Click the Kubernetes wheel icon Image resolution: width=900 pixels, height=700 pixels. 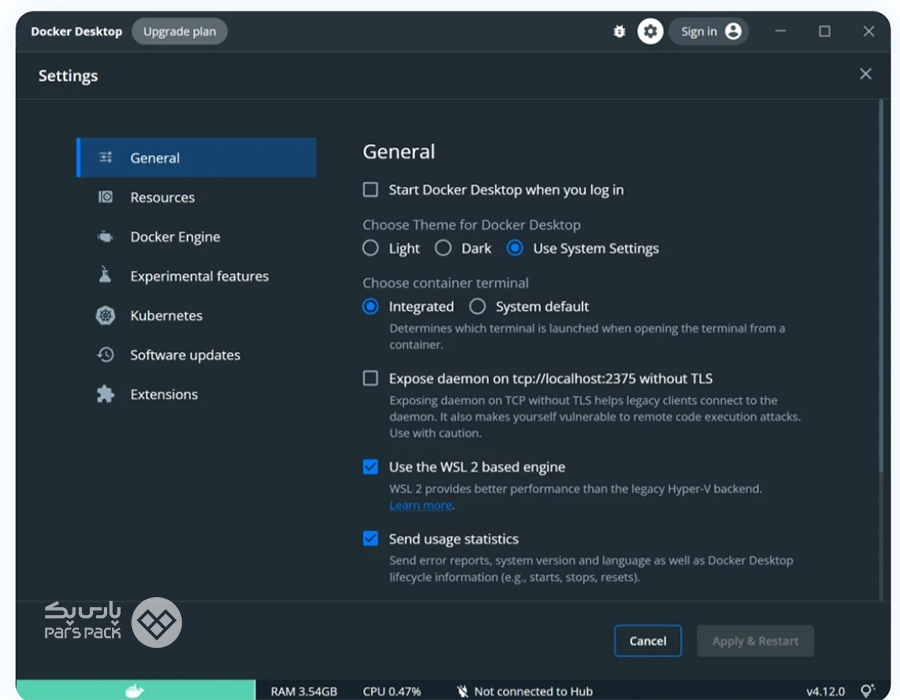coord(105,316)
